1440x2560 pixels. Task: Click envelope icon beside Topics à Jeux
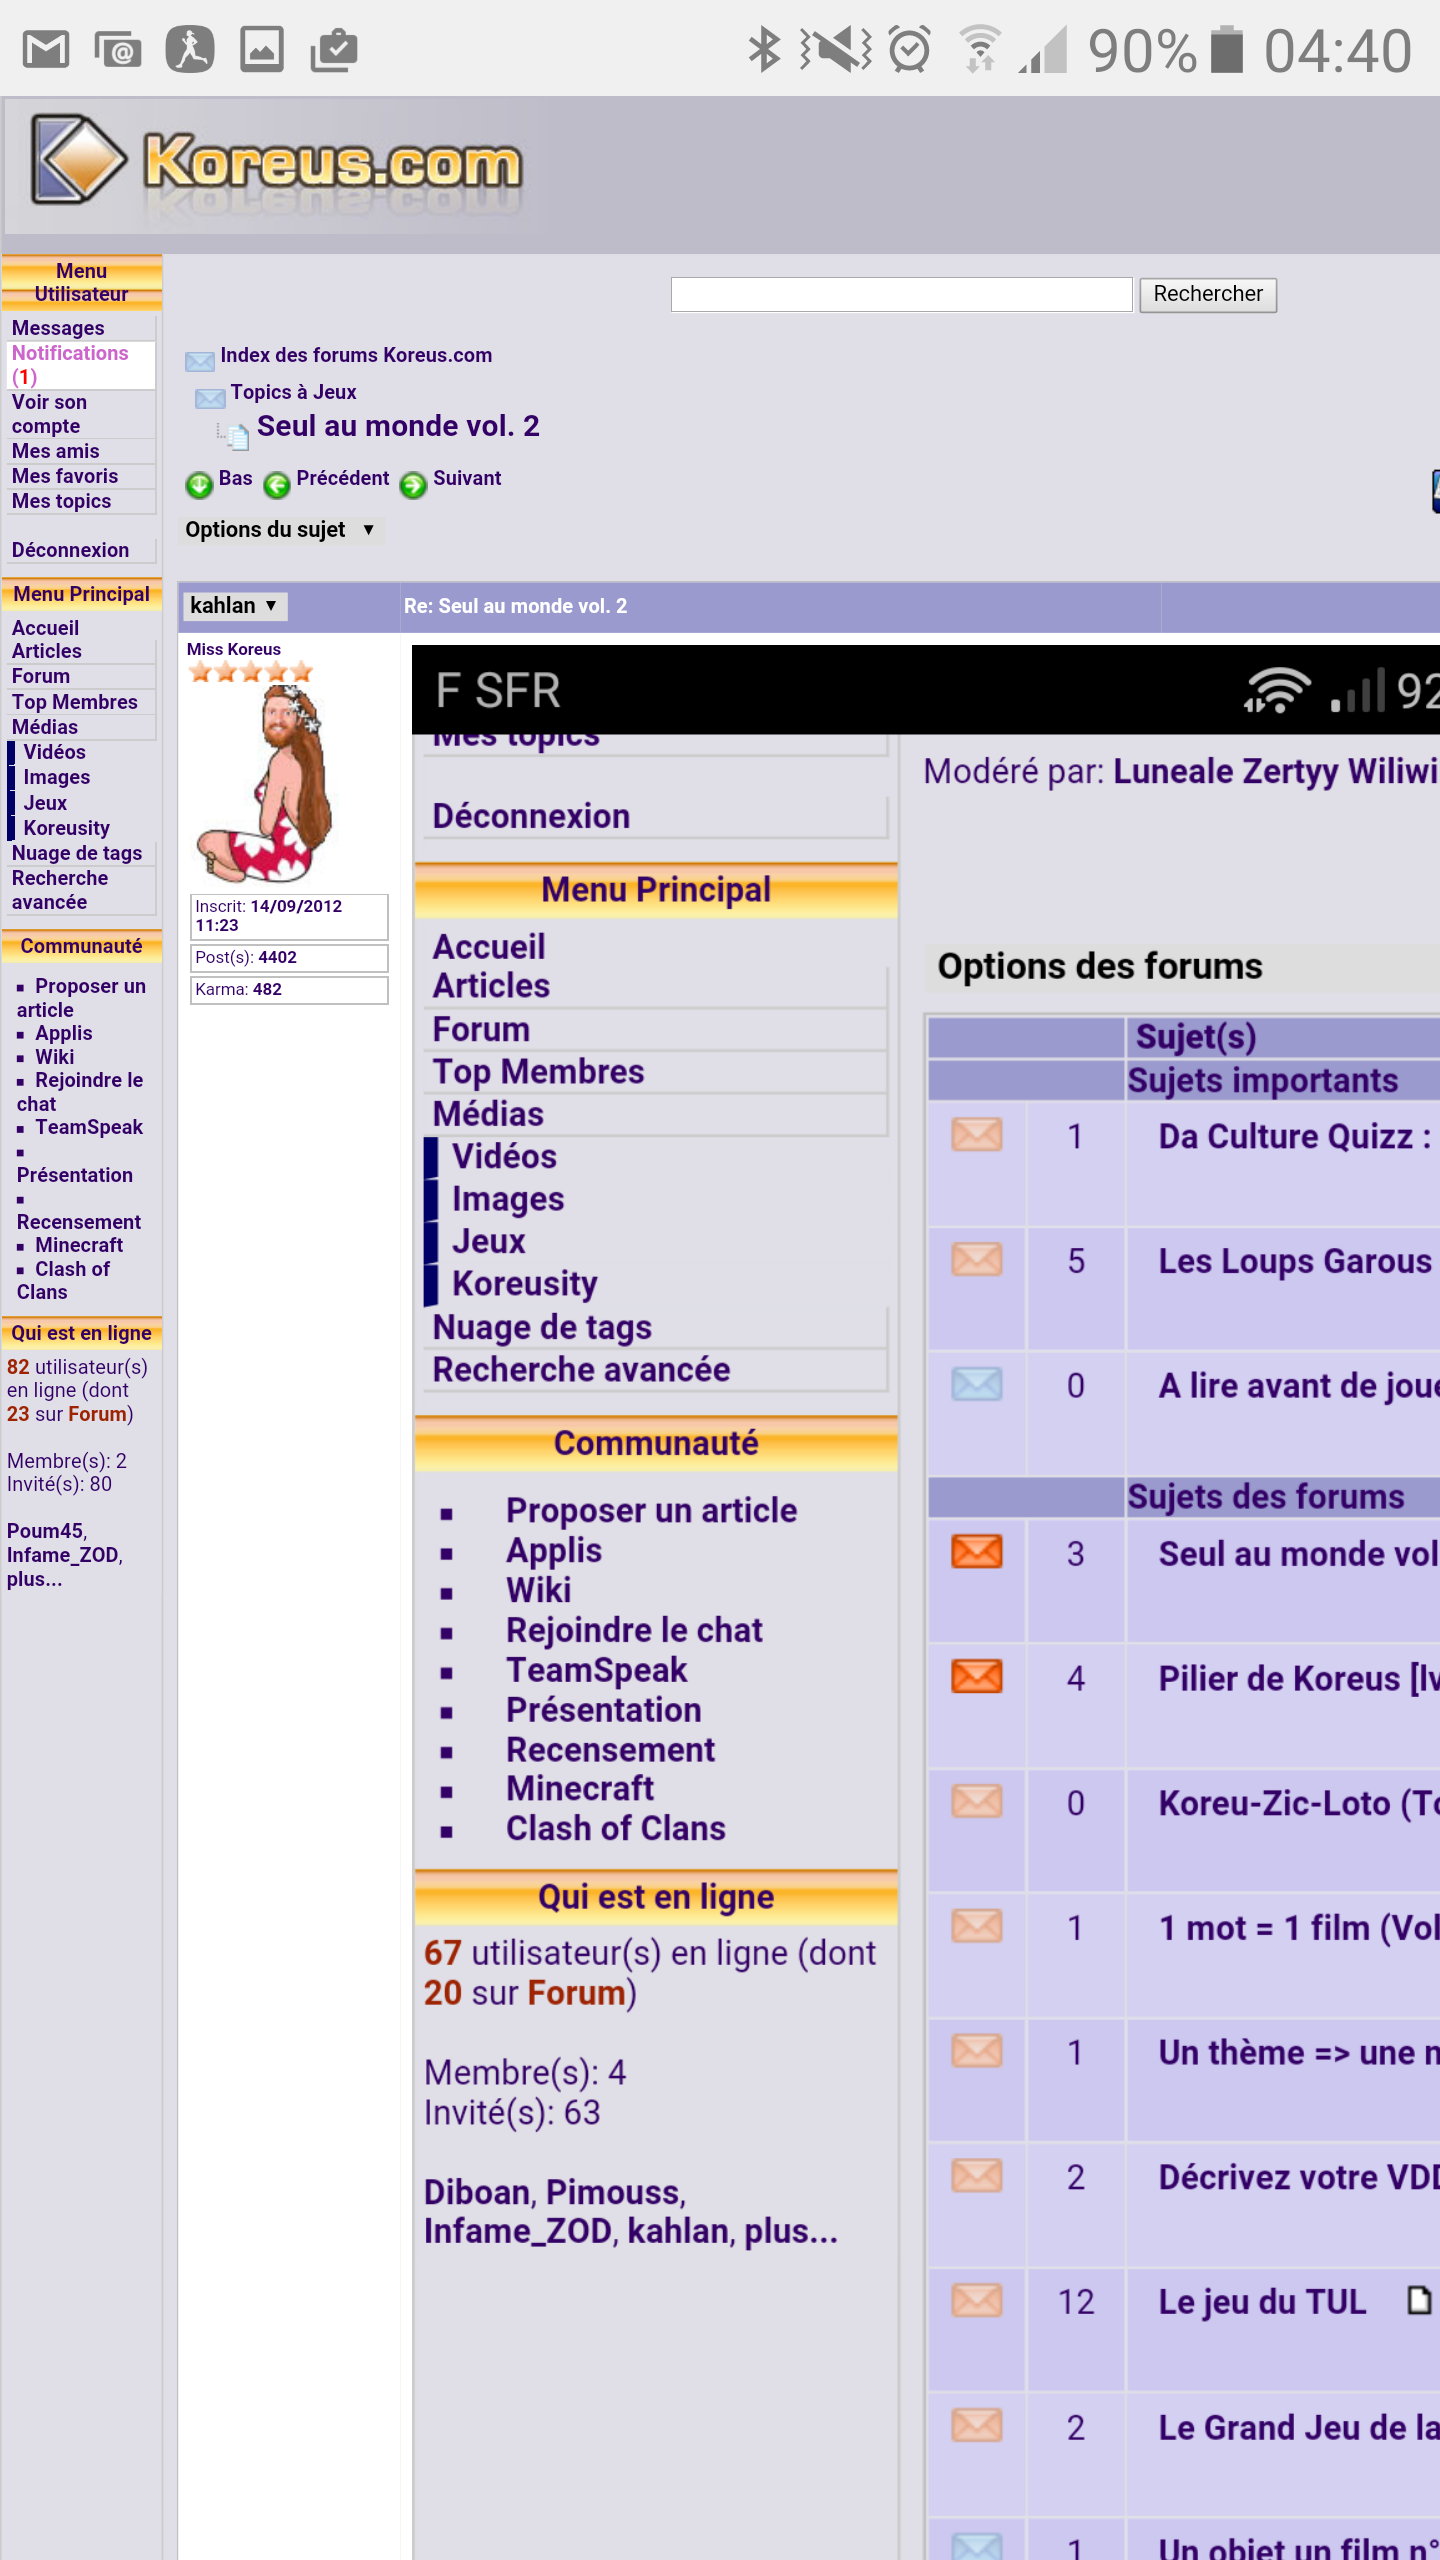click(x=210, y=398)
